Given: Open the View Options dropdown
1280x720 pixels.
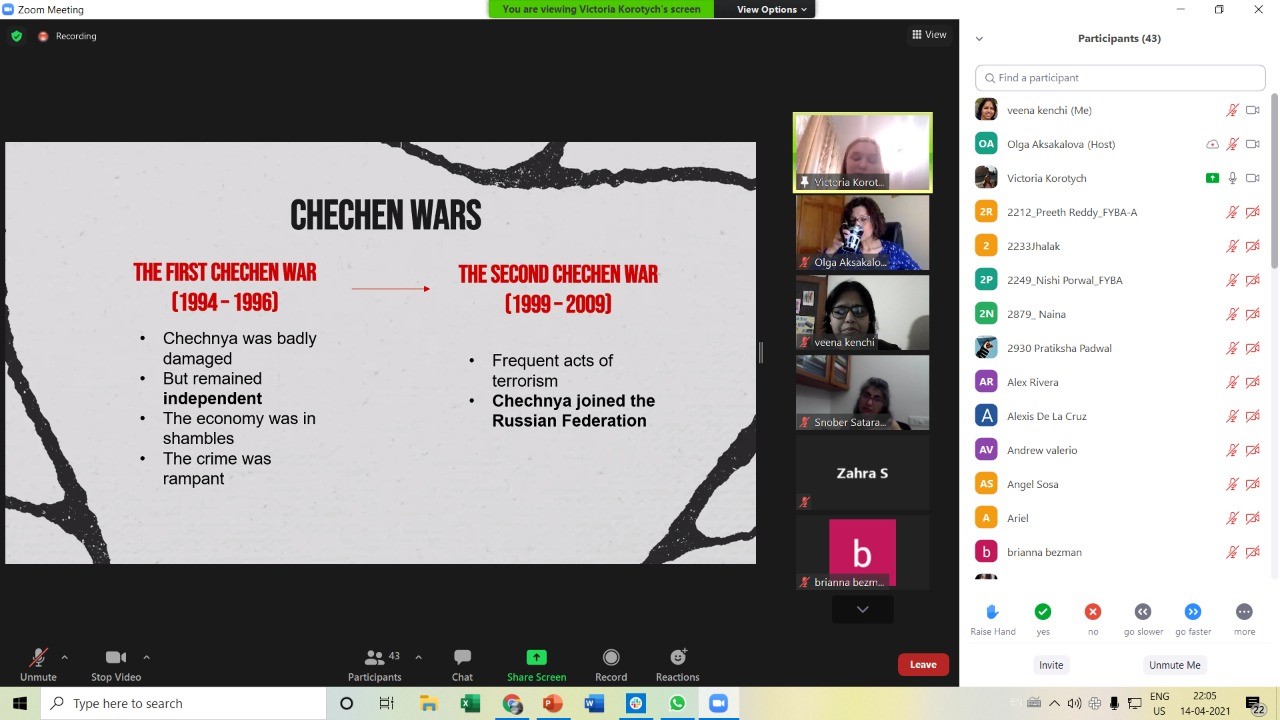Looking at the screenshot, I should click(x=771, y=9).
